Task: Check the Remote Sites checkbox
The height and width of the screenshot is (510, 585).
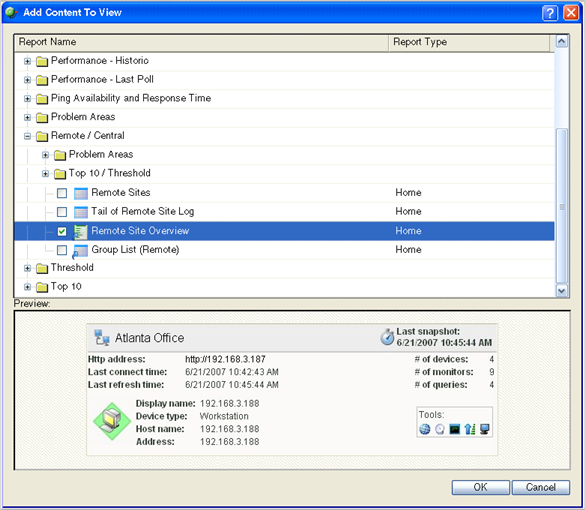Action: pyautogui.click(x=62, y=193)
